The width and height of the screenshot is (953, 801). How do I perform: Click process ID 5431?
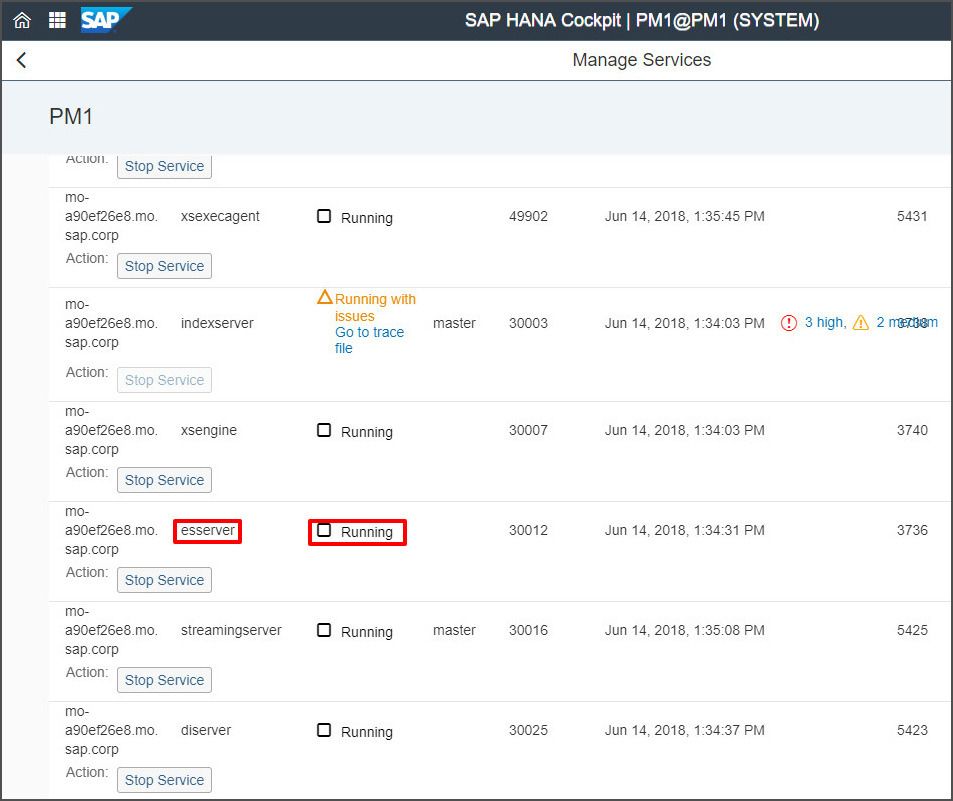912,216
